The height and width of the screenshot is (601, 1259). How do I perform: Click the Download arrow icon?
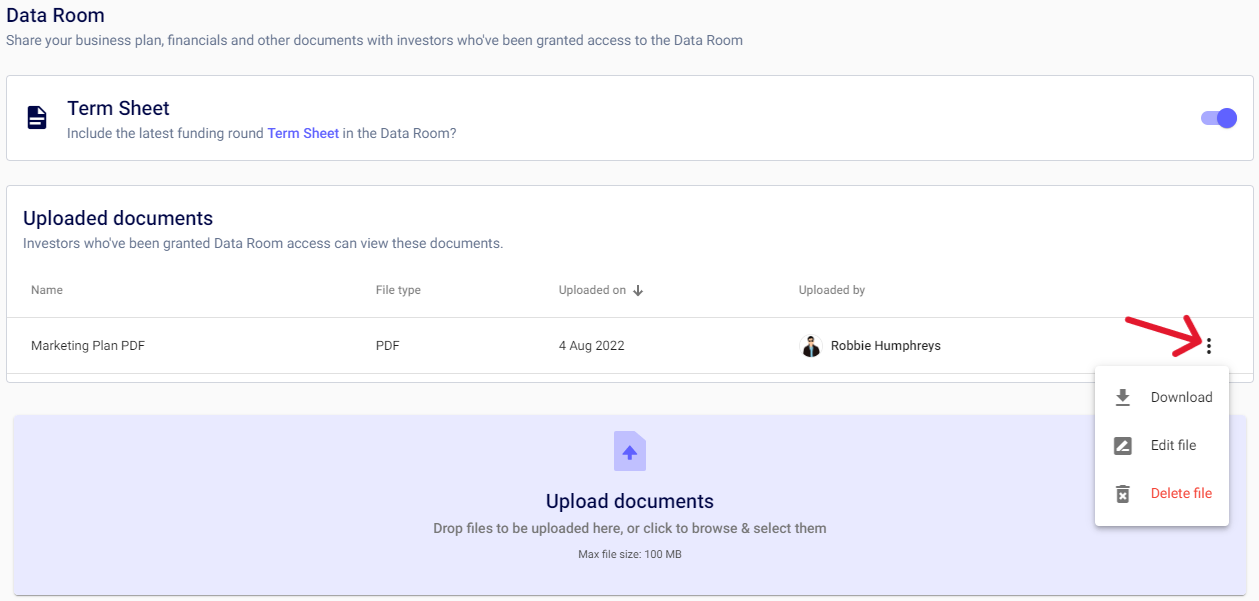pyautogui.click(x=1123, y=397)
